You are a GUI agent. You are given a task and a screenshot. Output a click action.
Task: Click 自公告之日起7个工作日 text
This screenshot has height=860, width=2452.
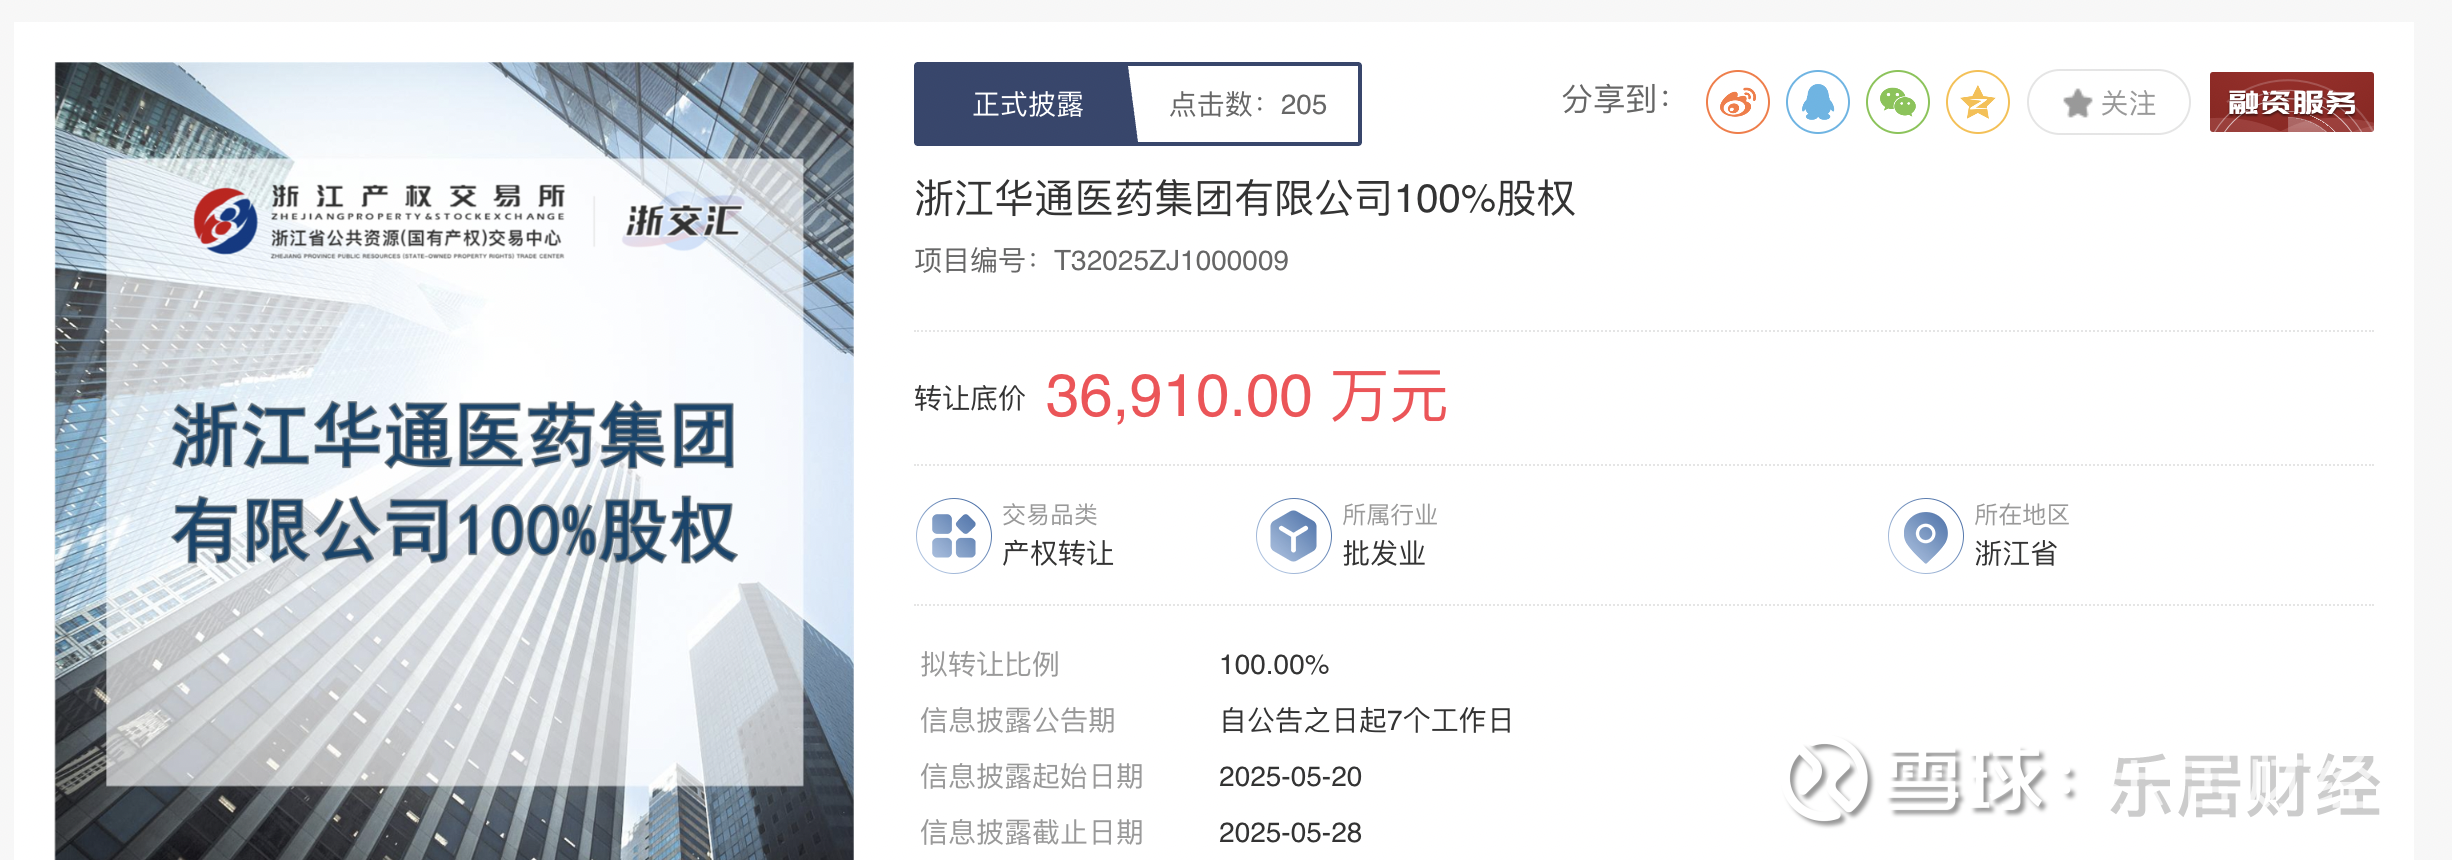[1366, 721]
